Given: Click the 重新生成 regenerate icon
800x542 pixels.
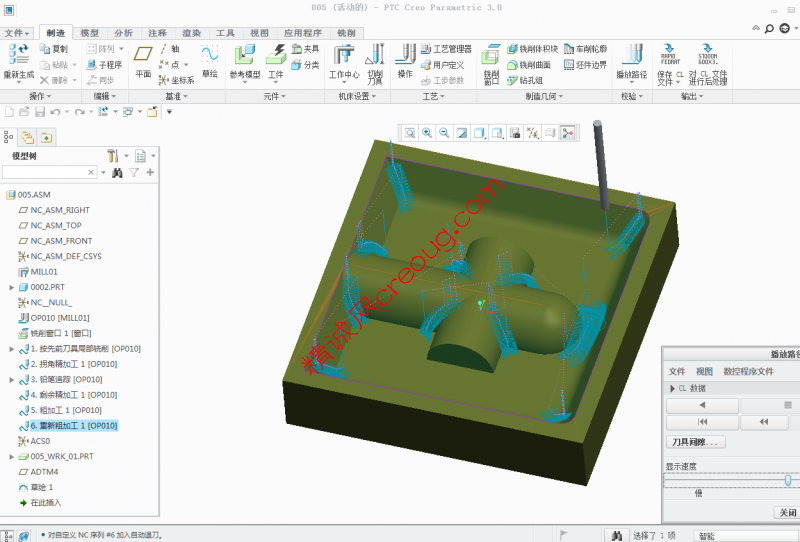Looking at the screenshot, I should click(x=18, y=55).
